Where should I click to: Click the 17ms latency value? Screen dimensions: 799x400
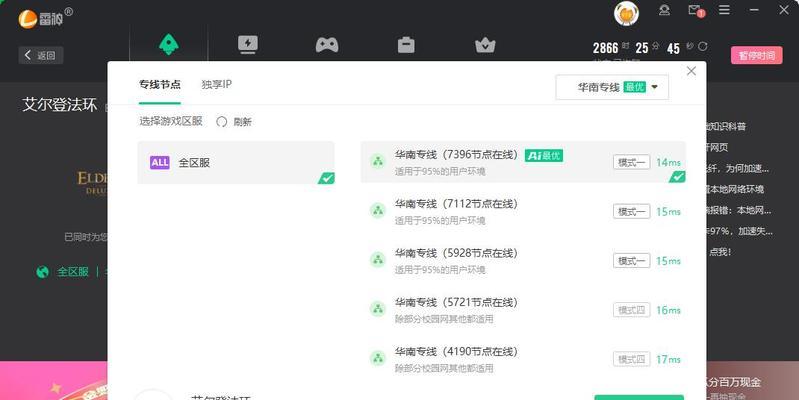pyautogui.click(x=668, y=359)
